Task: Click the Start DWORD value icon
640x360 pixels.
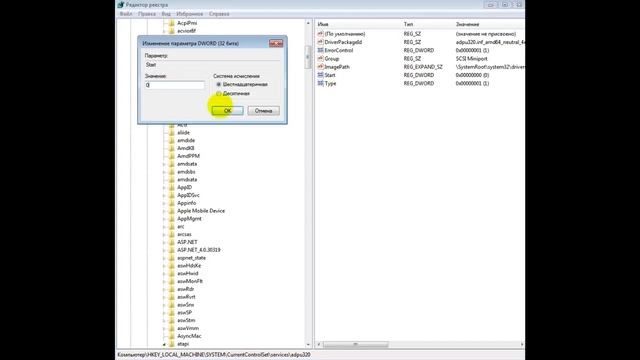Action: (320, 75)
